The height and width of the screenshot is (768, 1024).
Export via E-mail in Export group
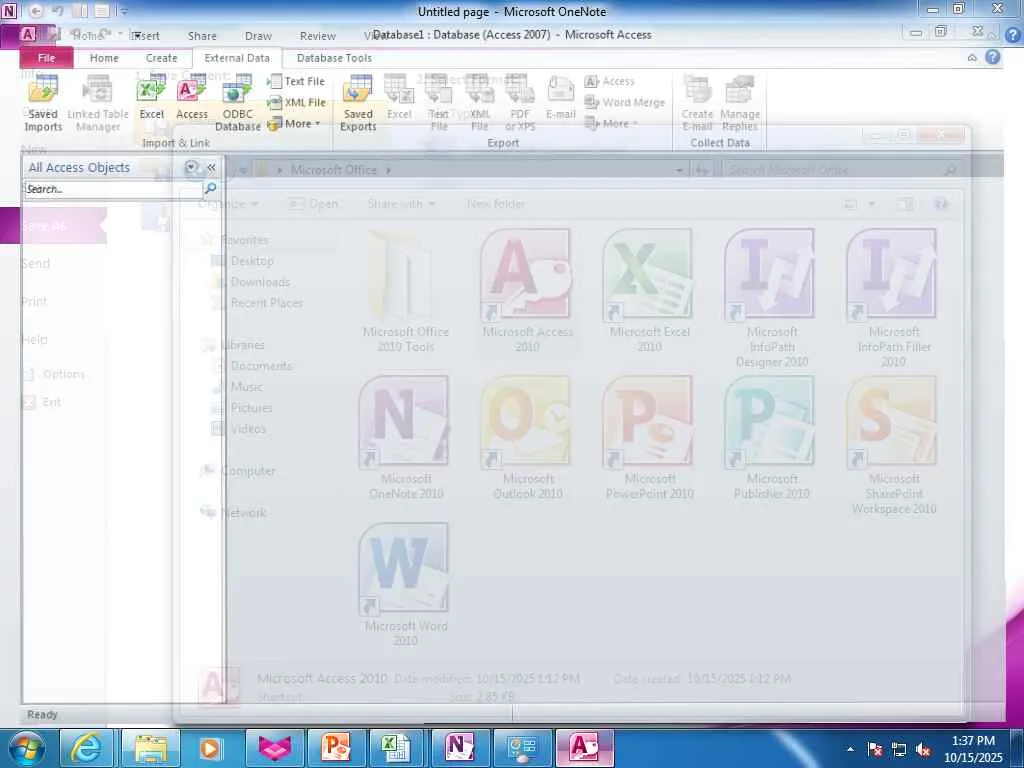[x=560, y=98]
